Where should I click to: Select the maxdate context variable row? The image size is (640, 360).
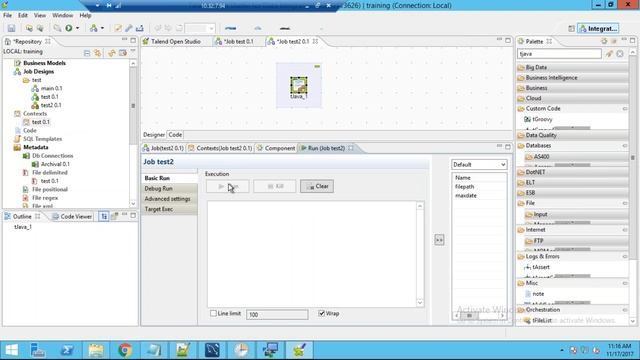tap(479, 196)
